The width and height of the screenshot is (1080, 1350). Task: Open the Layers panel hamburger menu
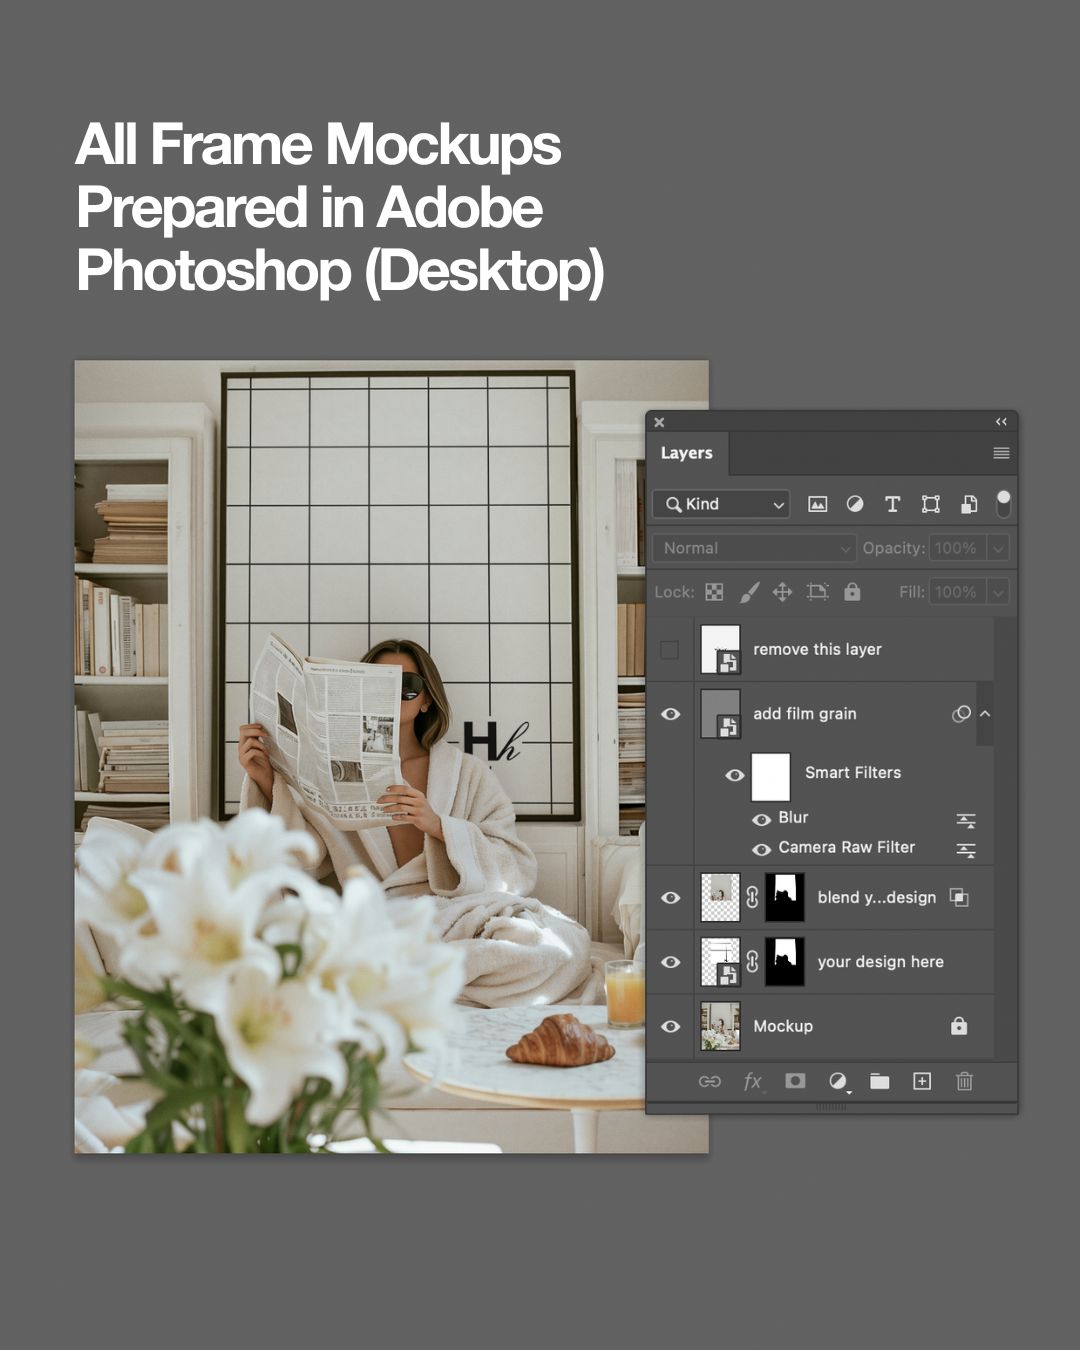1000,453
